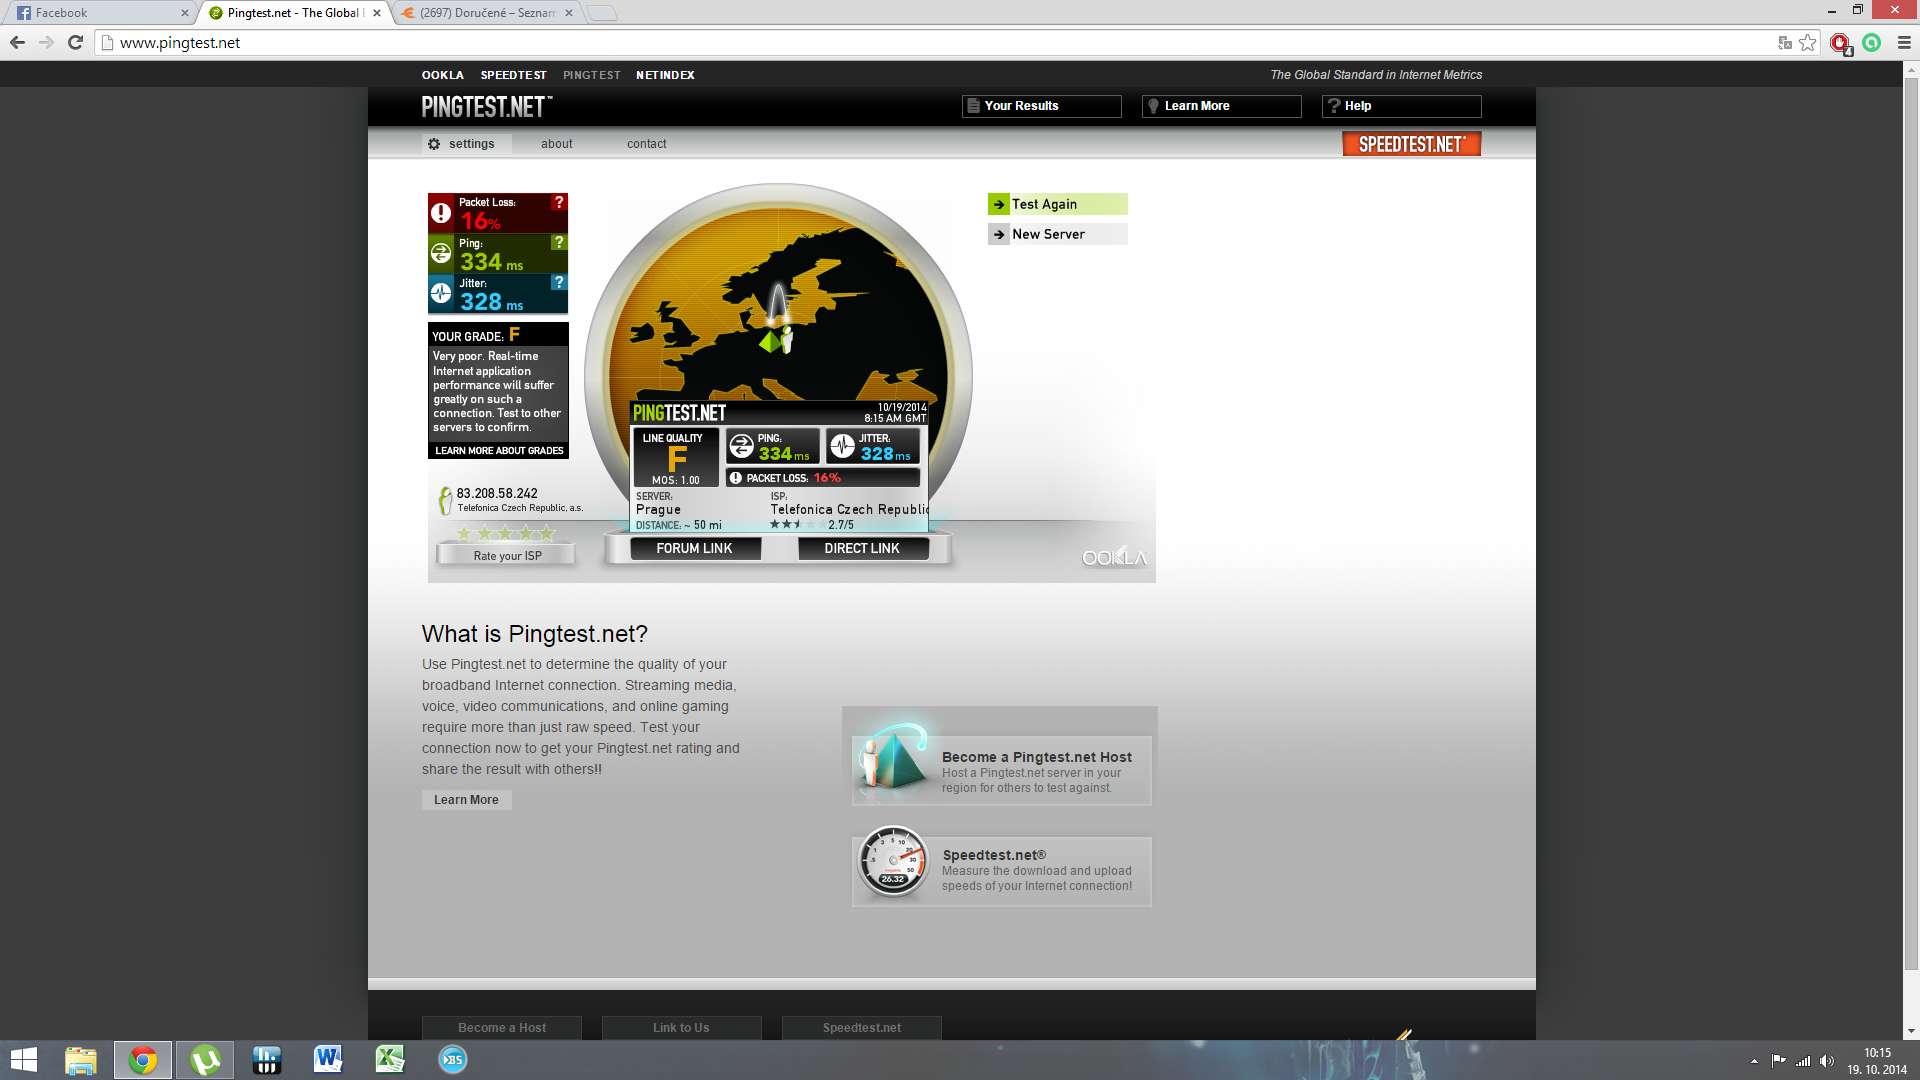Click the Rate your ISP button
This screenshot has height=1080, width=1920.
click(507, 556)
